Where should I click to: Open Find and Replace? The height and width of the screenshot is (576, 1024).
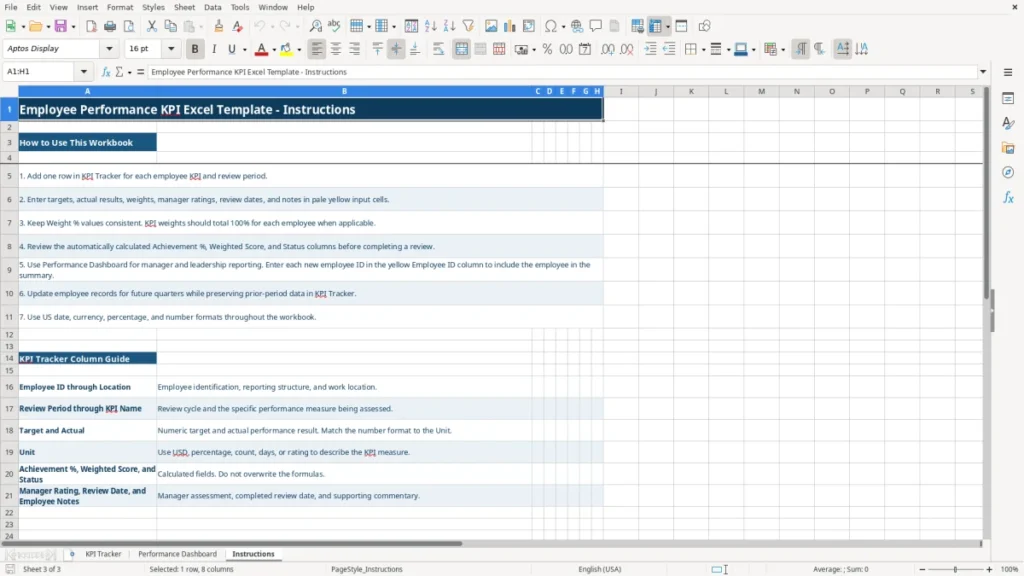[x=315, y=26]
